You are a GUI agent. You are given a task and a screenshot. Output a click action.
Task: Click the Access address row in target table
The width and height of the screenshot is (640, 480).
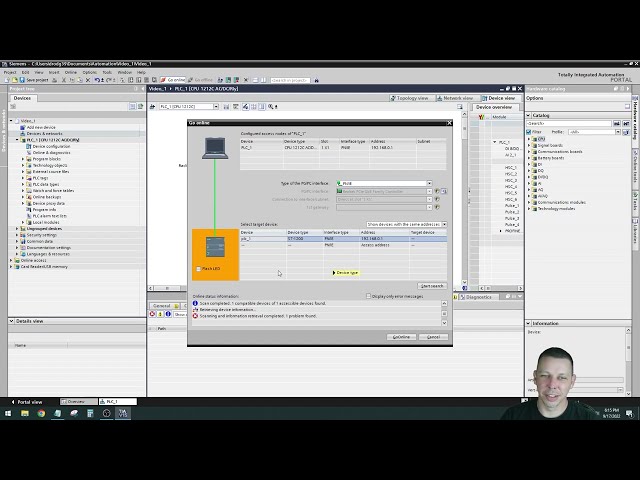coord(343,245)
